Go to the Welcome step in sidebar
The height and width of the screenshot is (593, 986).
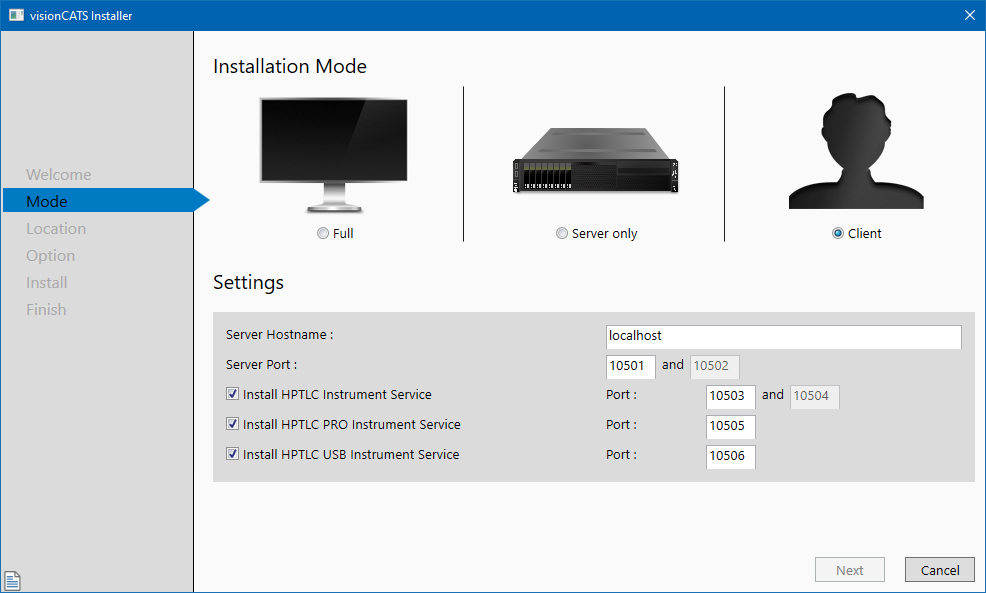(58, 174)
